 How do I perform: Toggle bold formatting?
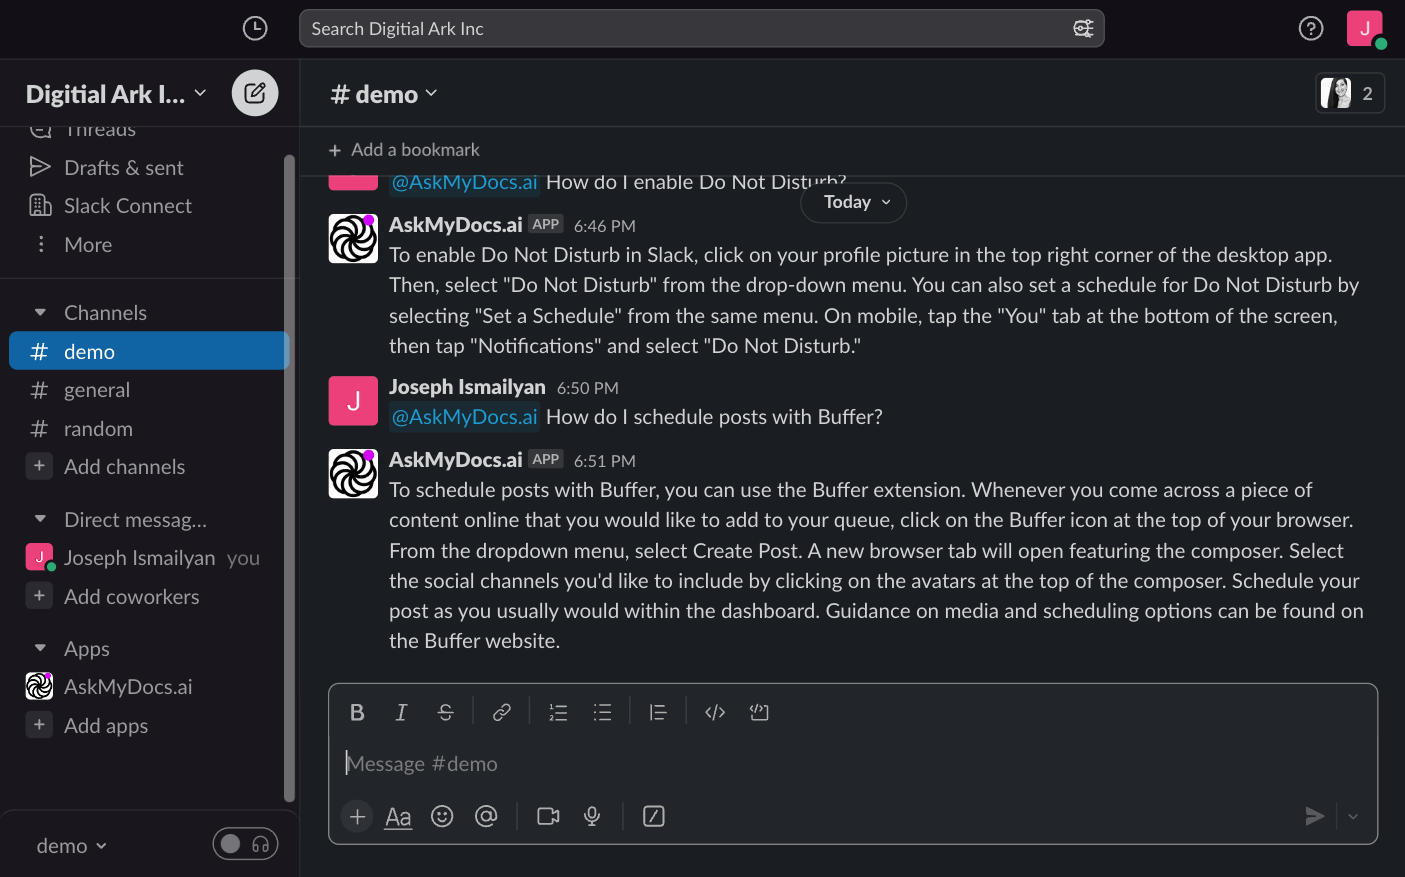pyautogui.click(x=357, y=712)
